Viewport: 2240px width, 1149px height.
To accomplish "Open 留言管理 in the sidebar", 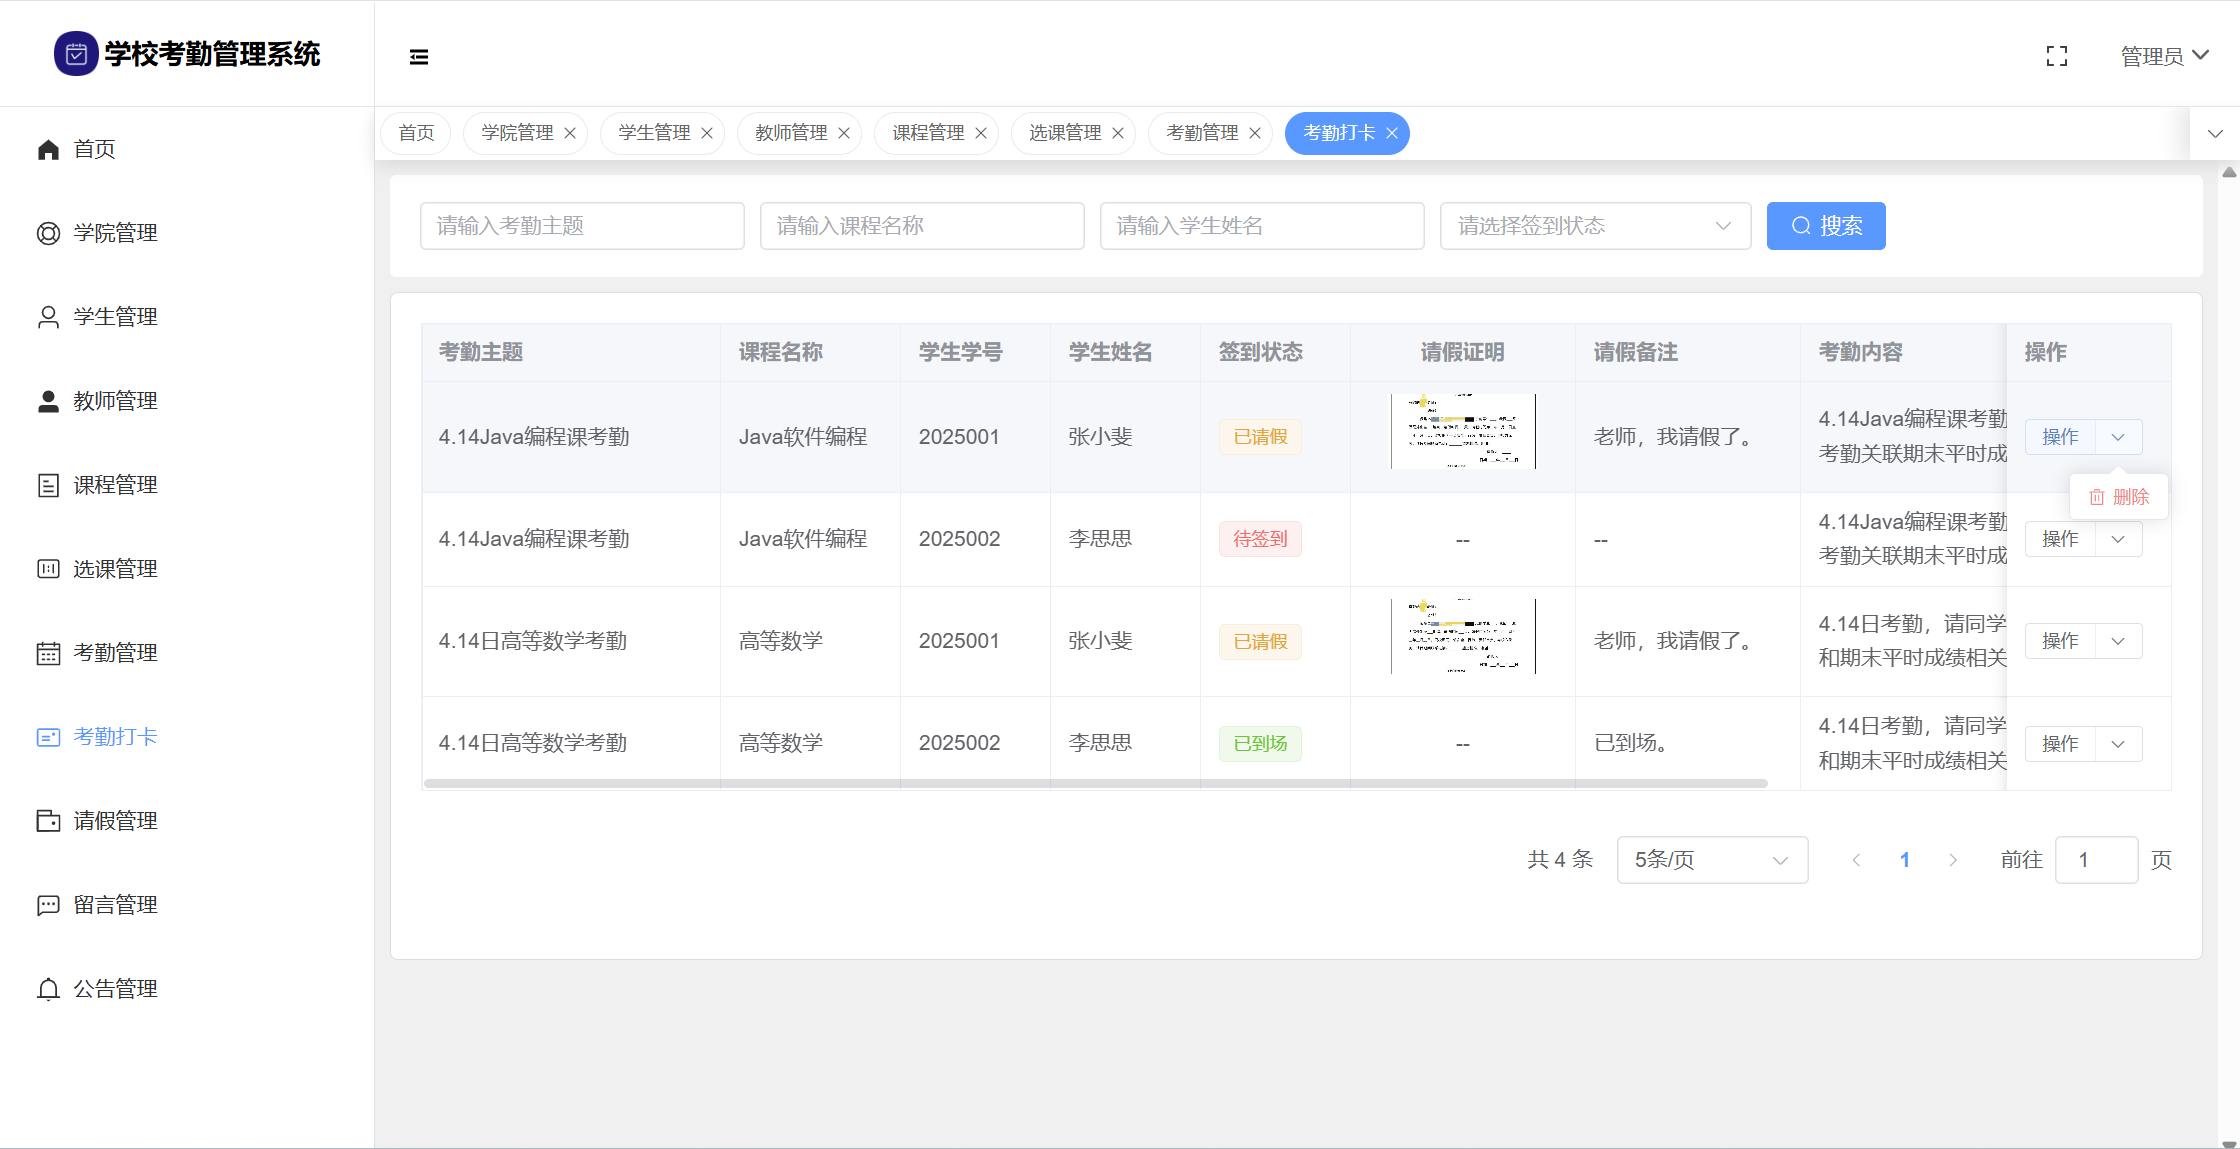I will coord(115,905).
